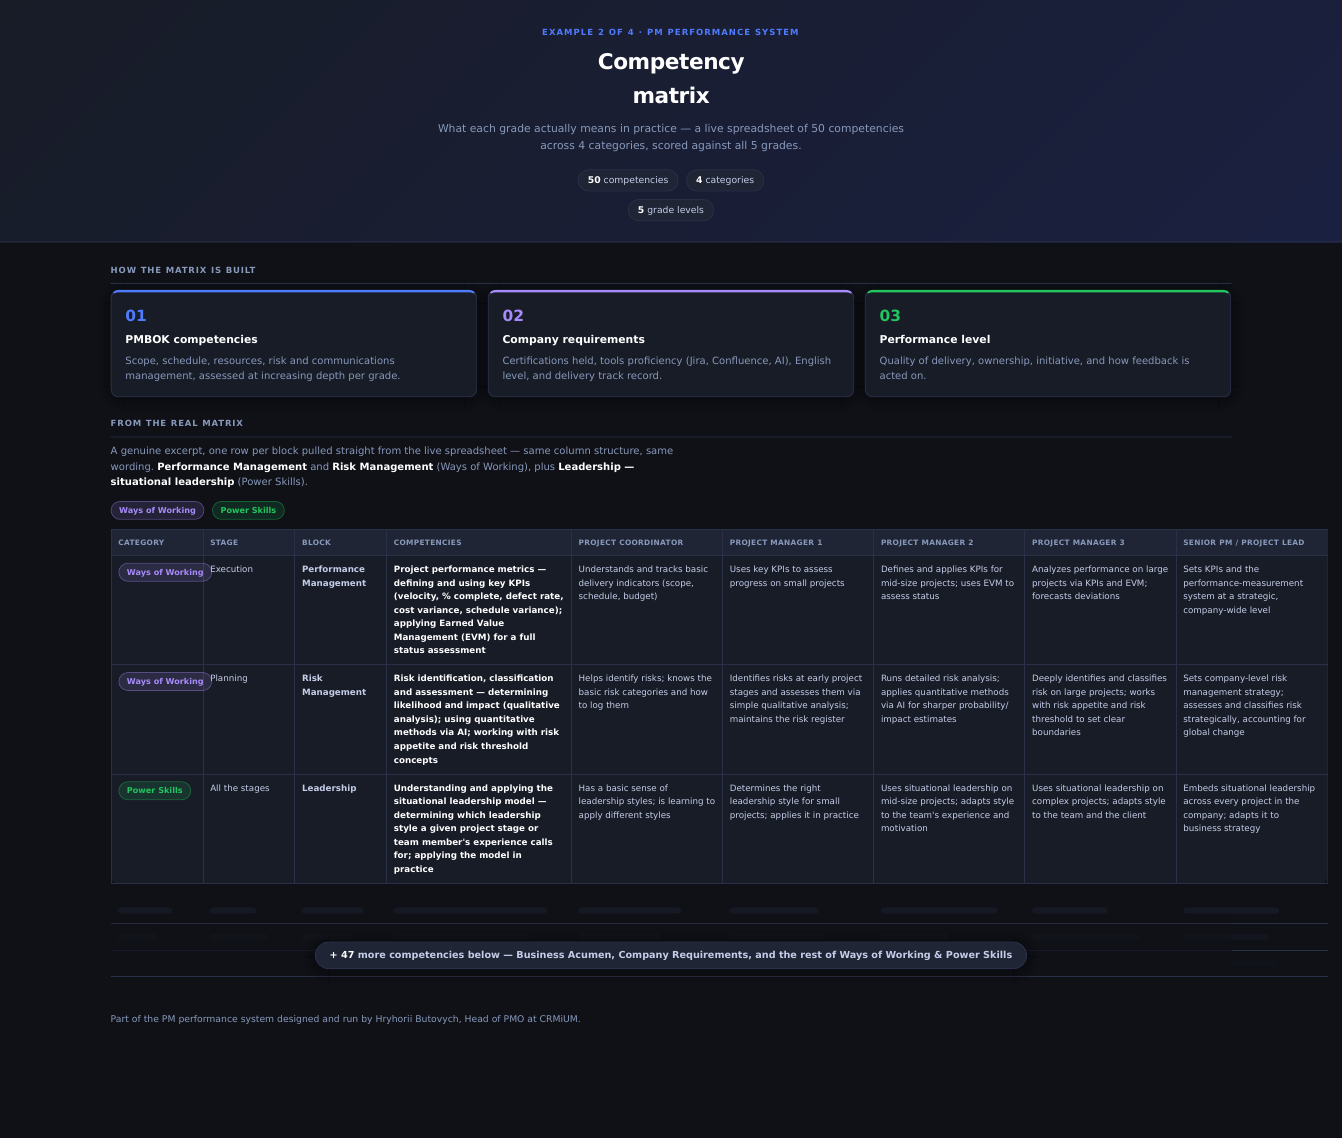1342x1138 pixels.
Task: Click the '+ 47 more competencies below' banner
Action: click(671, 955)
